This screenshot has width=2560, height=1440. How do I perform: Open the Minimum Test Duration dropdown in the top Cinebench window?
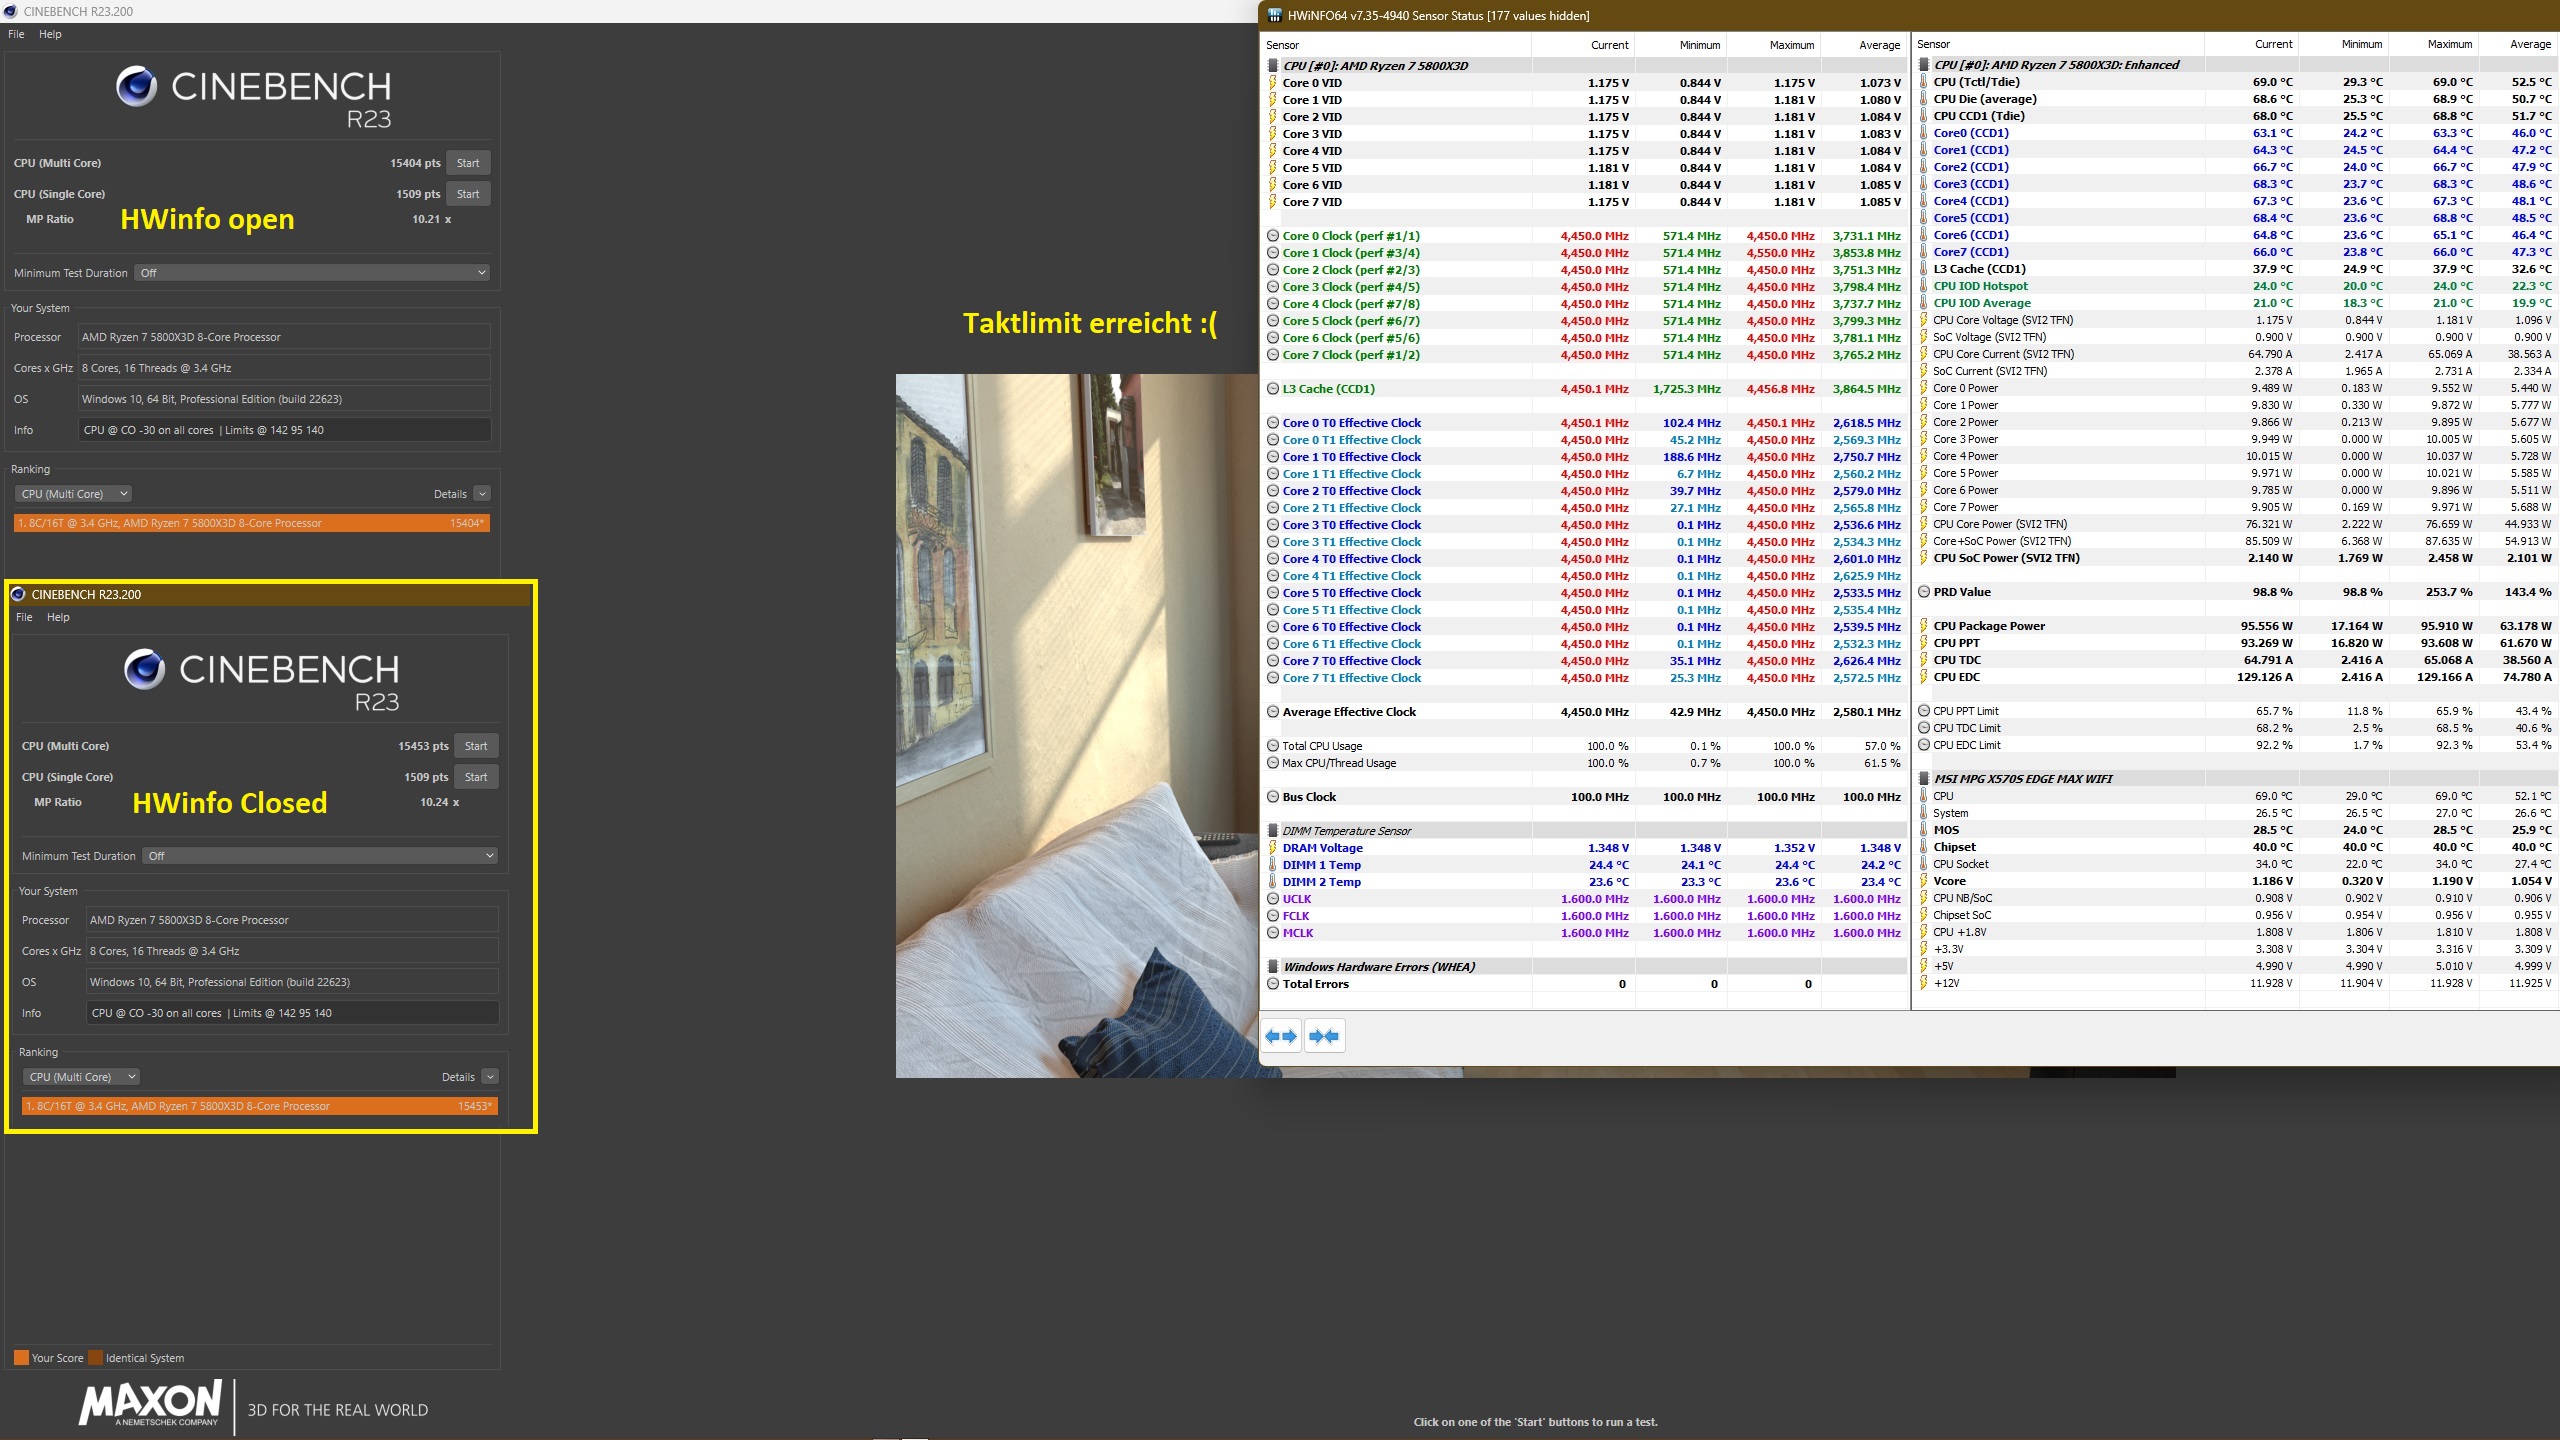[312, 273]
